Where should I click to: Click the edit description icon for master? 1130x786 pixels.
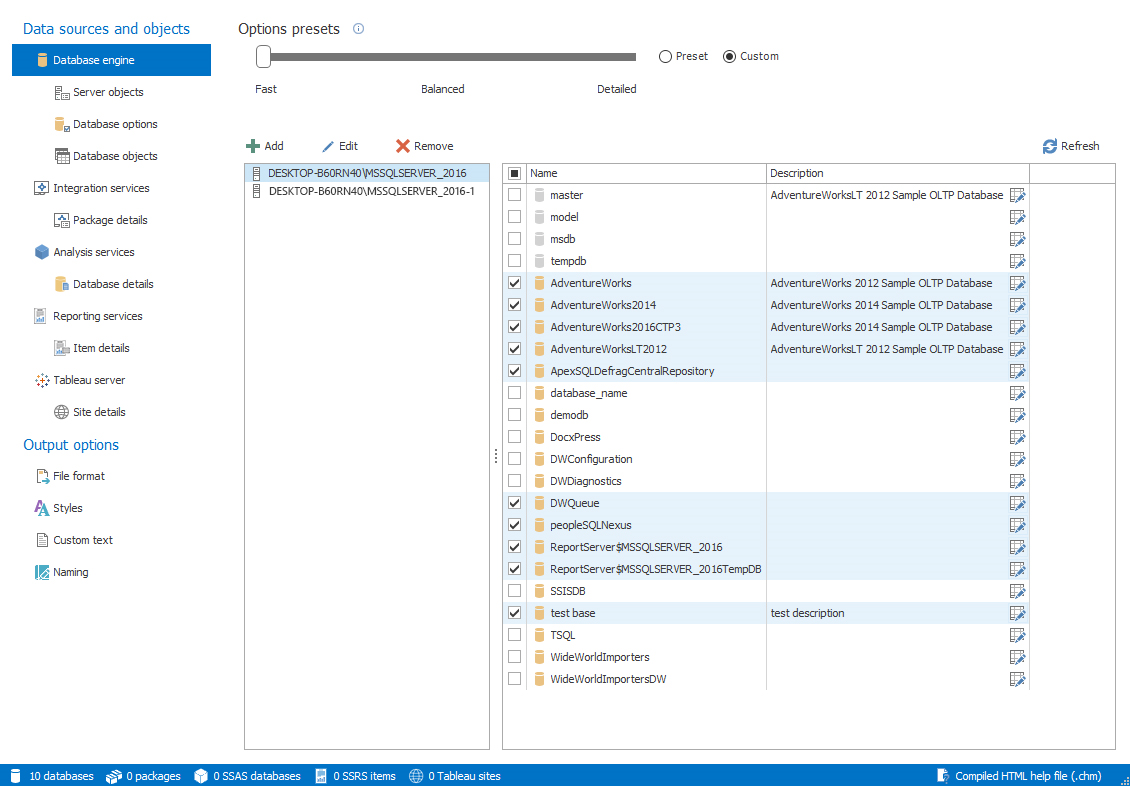point(1018,195)
